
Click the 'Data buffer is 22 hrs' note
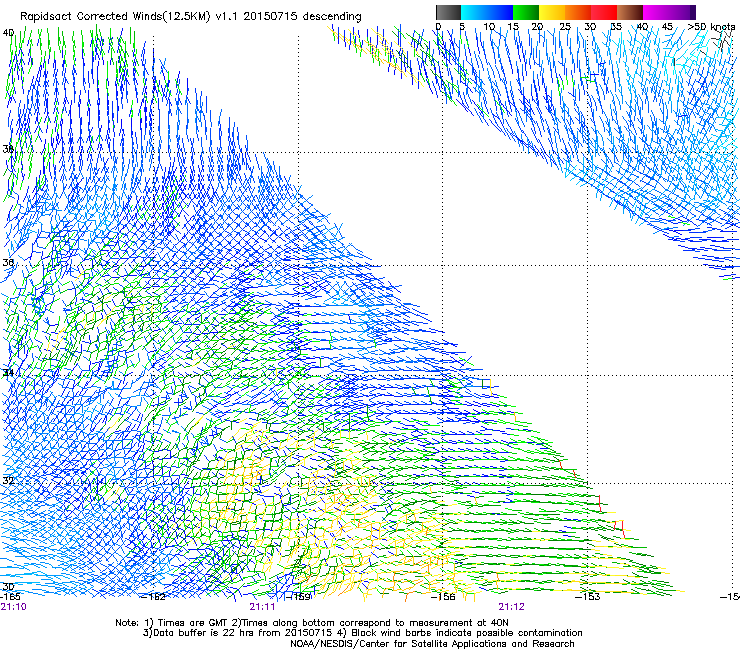pyautogui.click(x=362, y=633)
